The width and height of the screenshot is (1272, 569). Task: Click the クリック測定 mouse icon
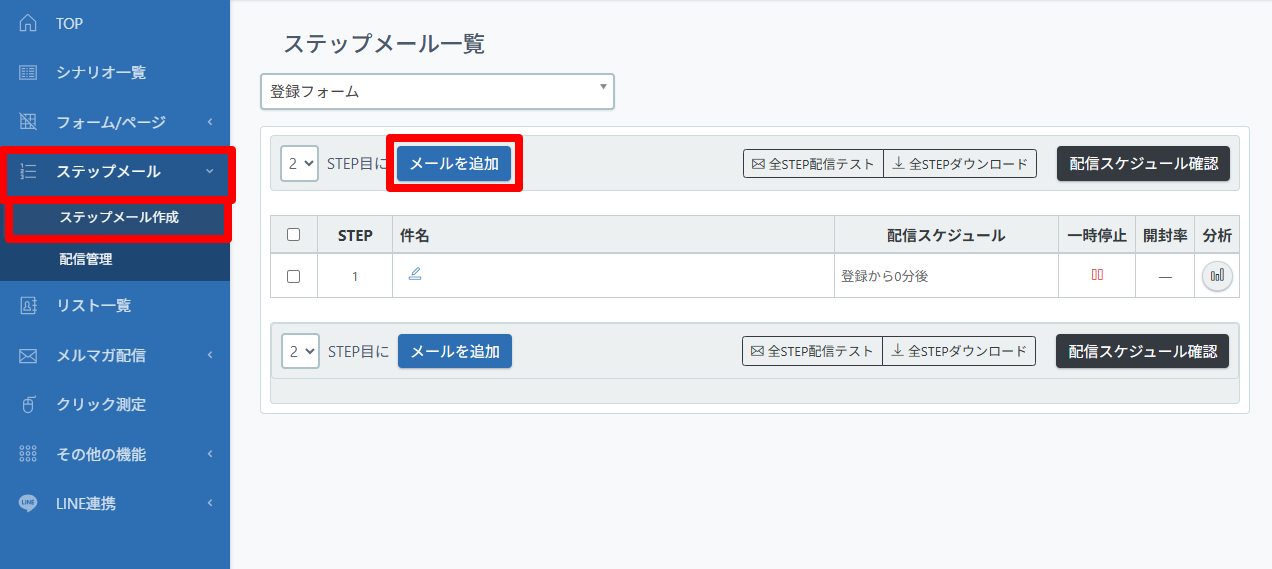tap(28, 405)
